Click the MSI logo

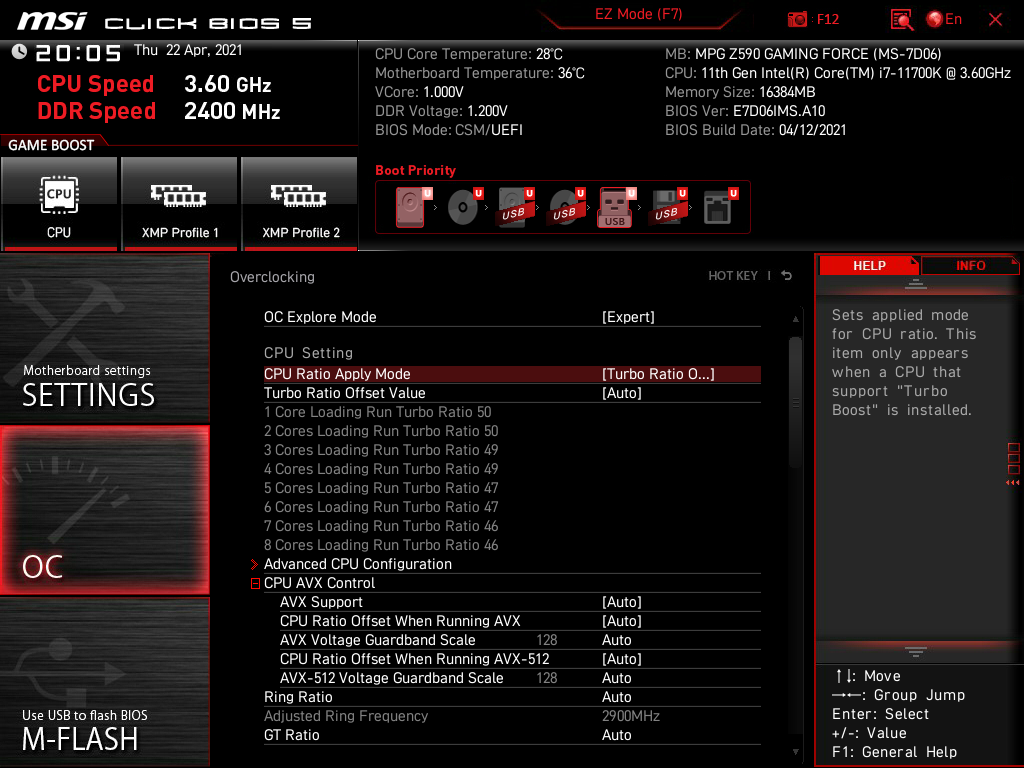point(52,21)
